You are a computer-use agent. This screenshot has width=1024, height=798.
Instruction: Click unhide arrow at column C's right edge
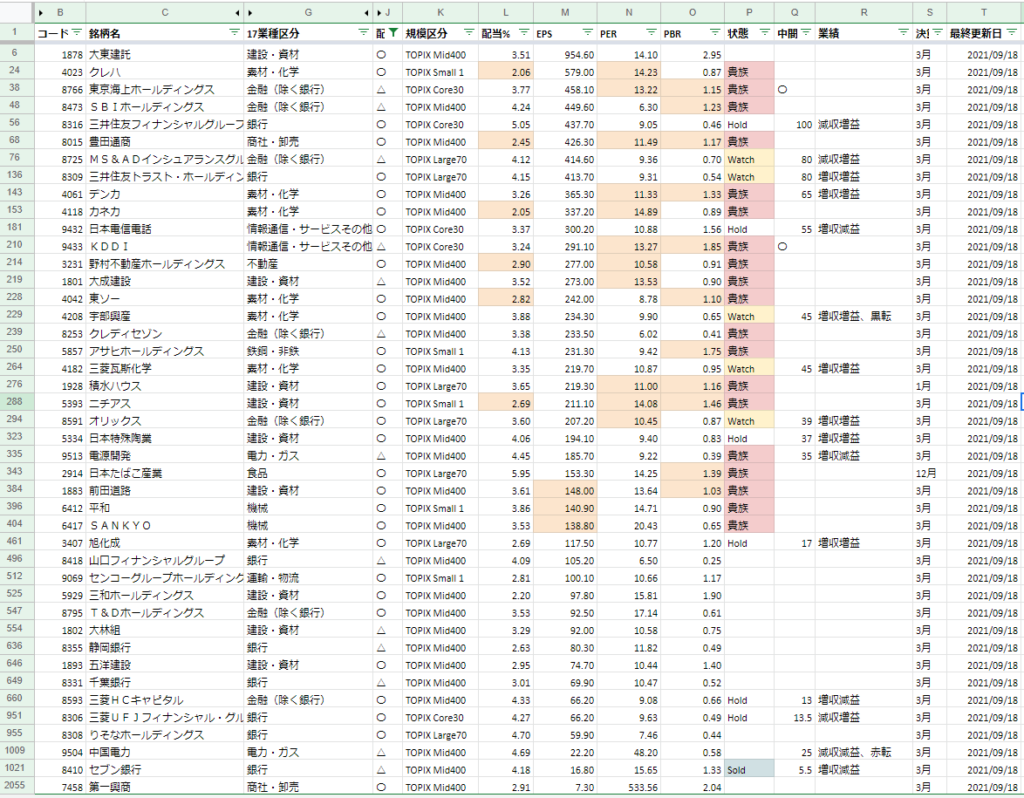click(237, 13)
